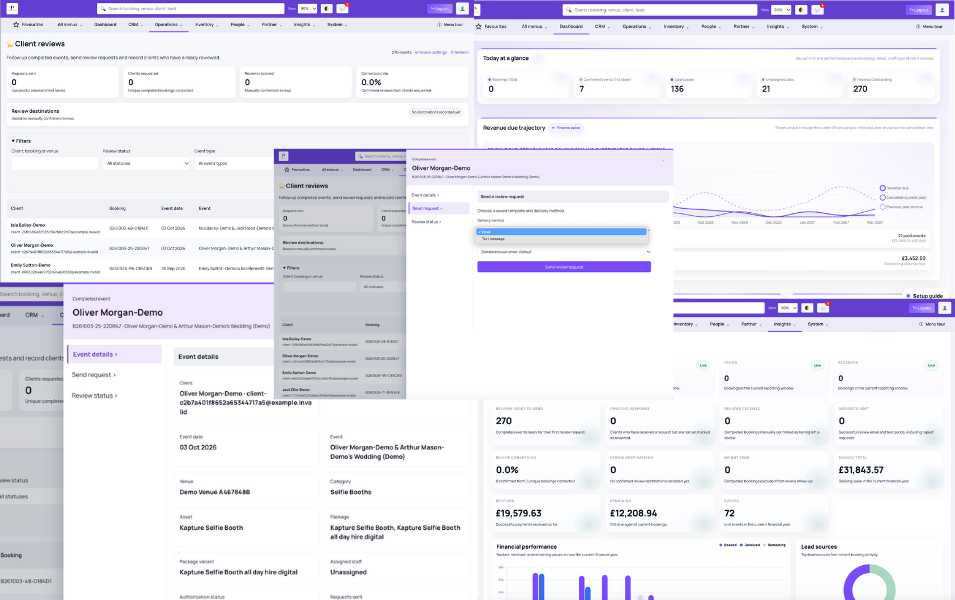Open Review status dropdown in top-left filters
This screenshot has height=600, width=955.
(x=146, y=163)
